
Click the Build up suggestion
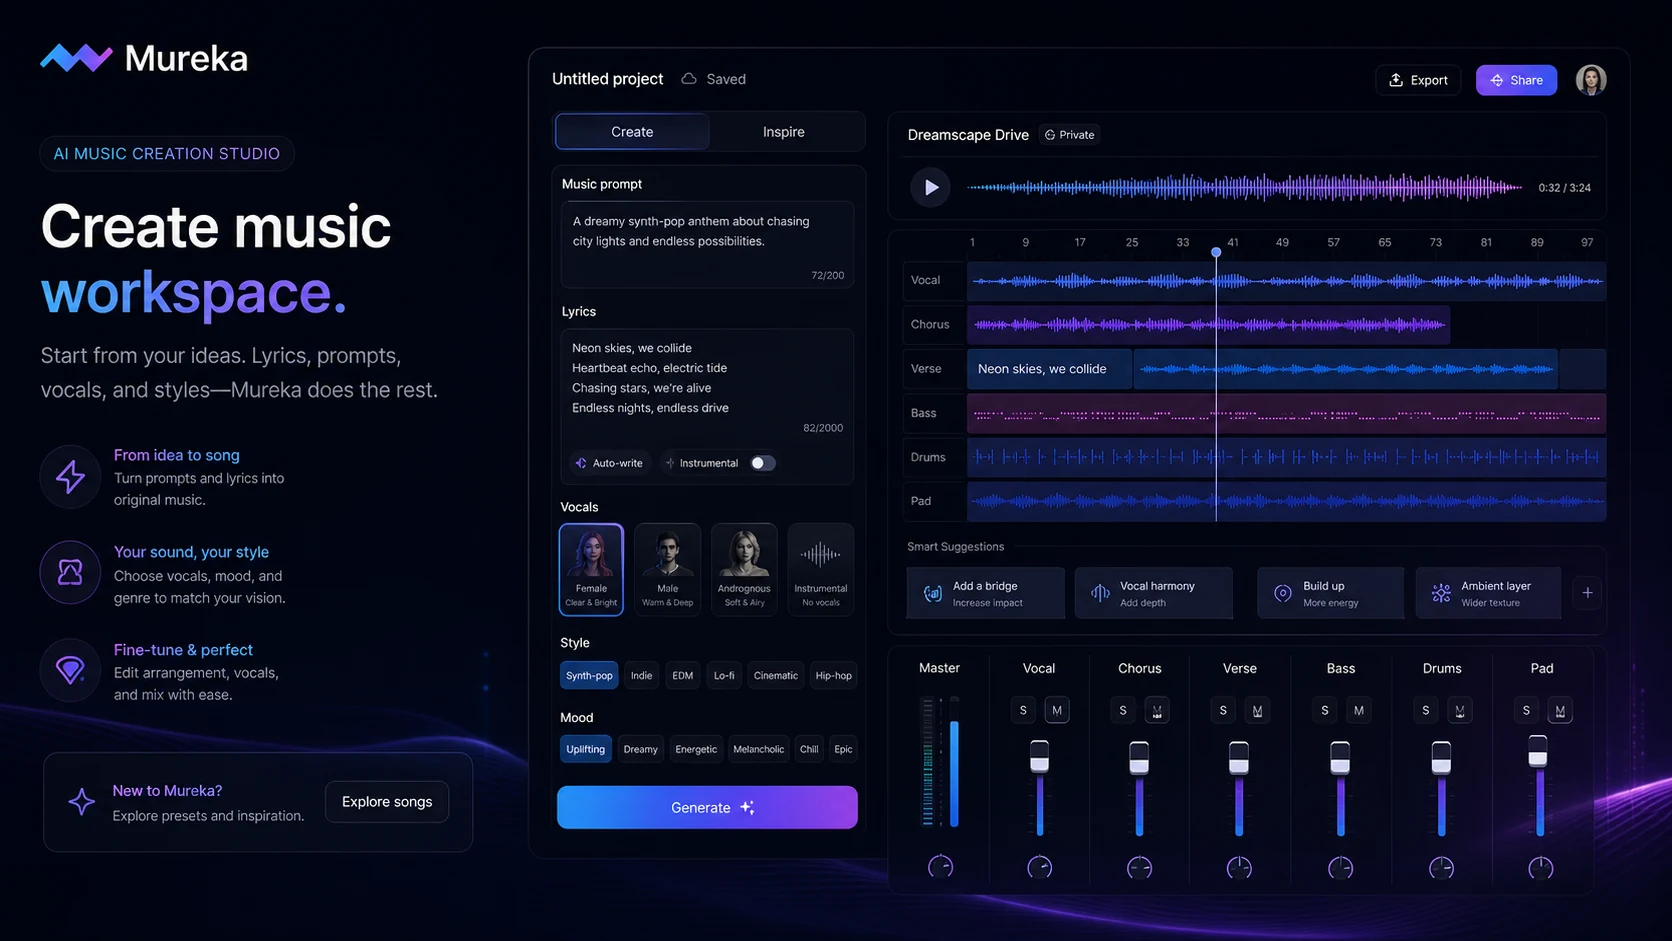click(1330, 593)
